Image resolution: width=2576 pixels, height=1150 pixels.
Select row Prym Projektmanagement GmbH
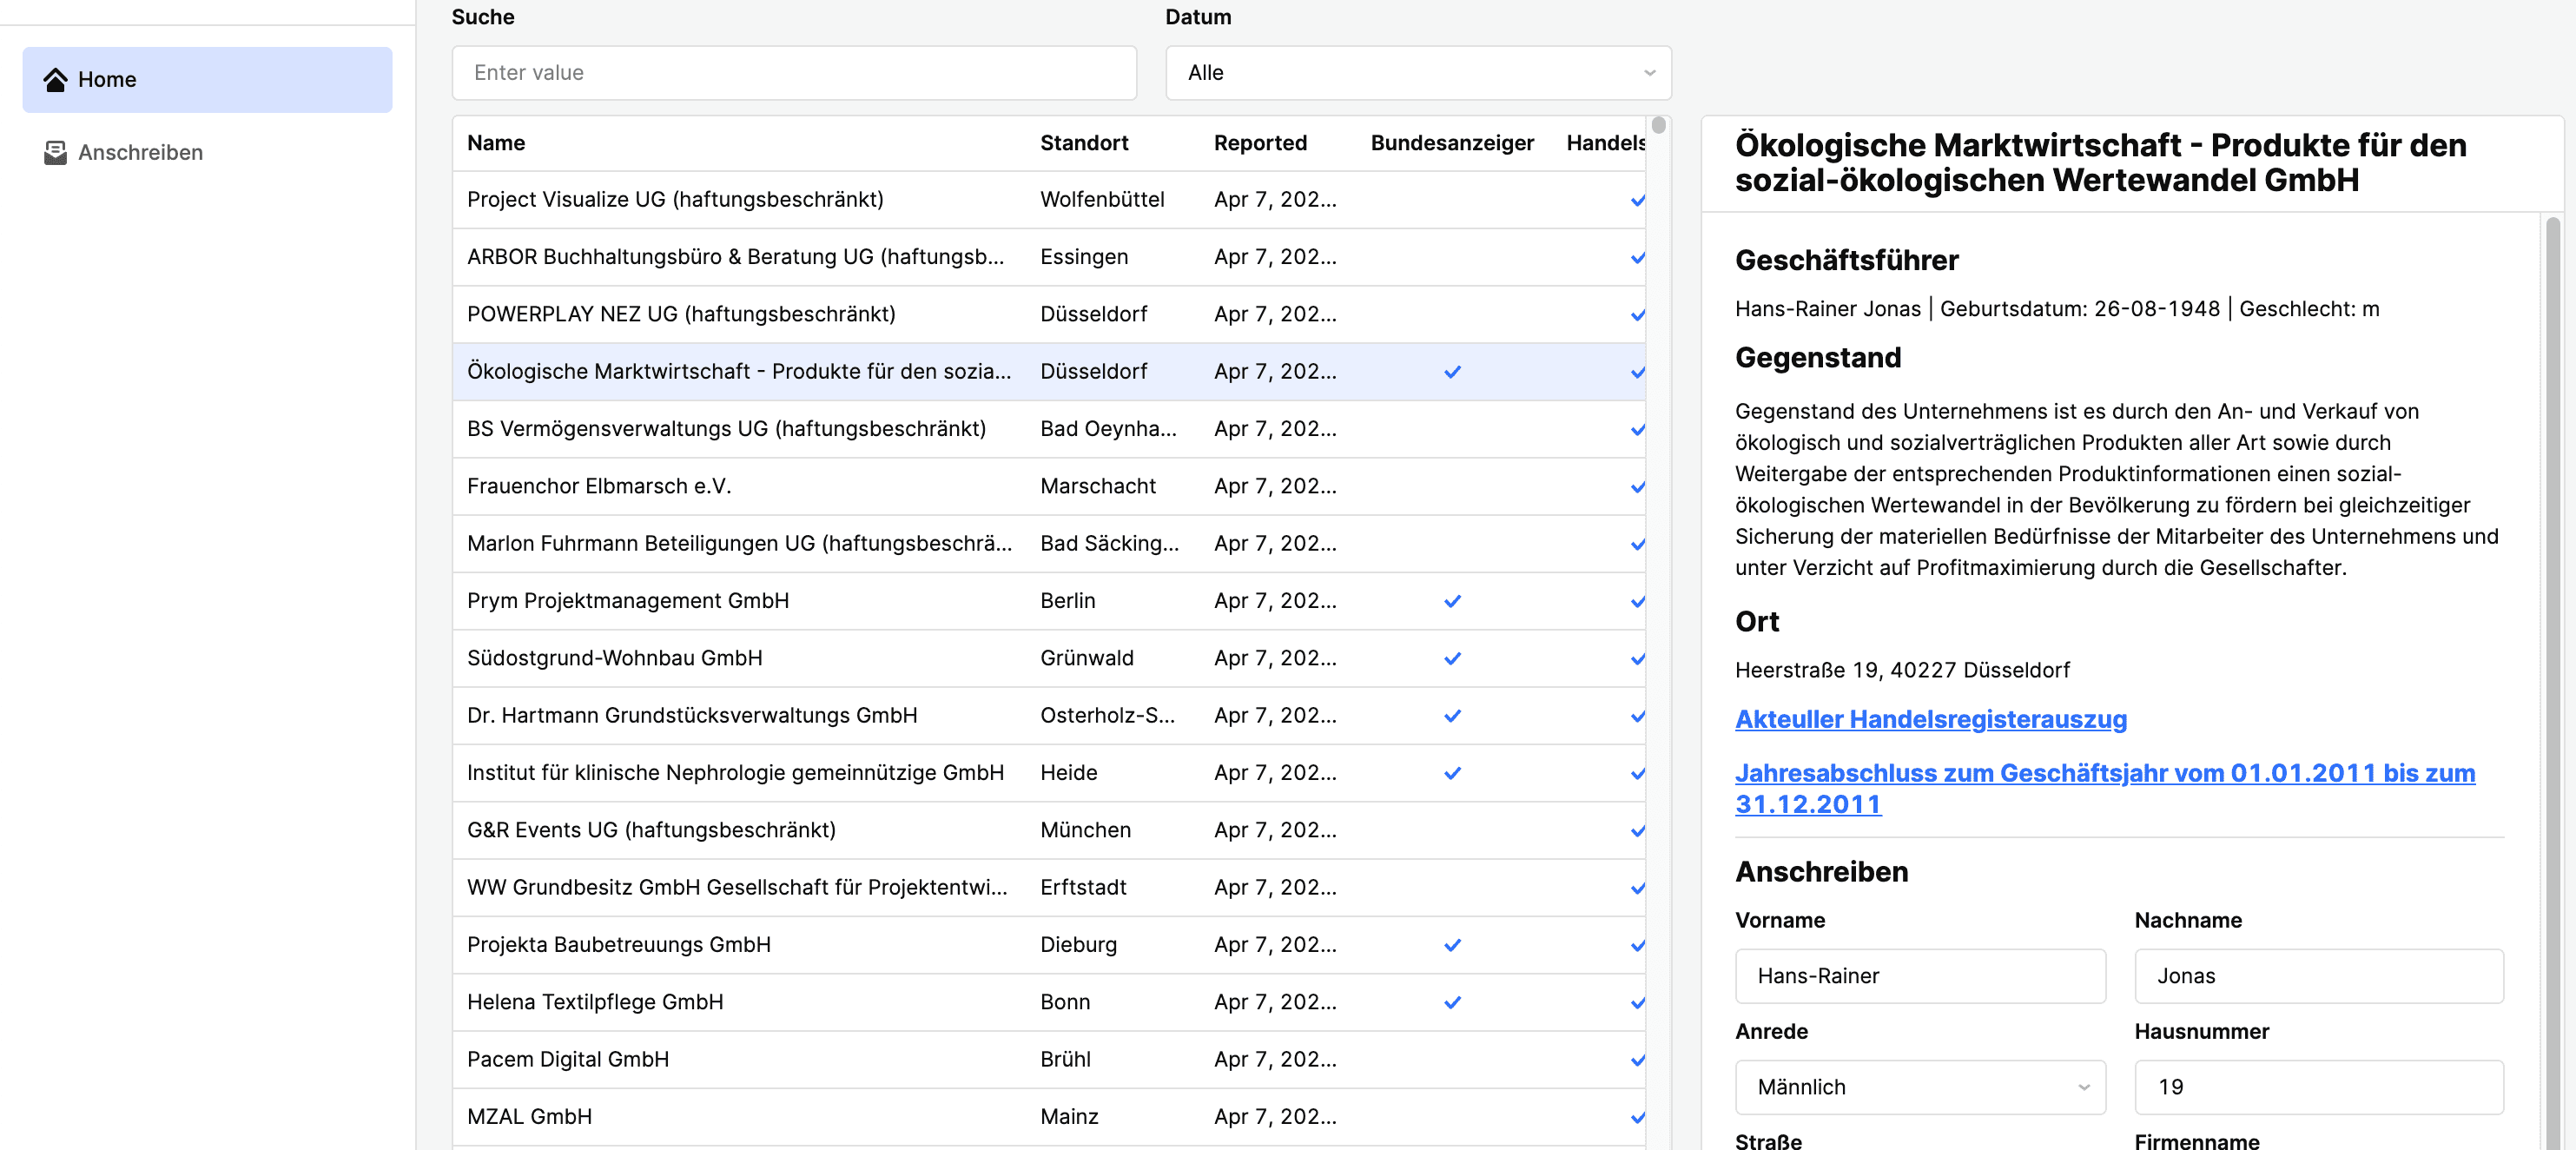click(x=1049, y=601)
